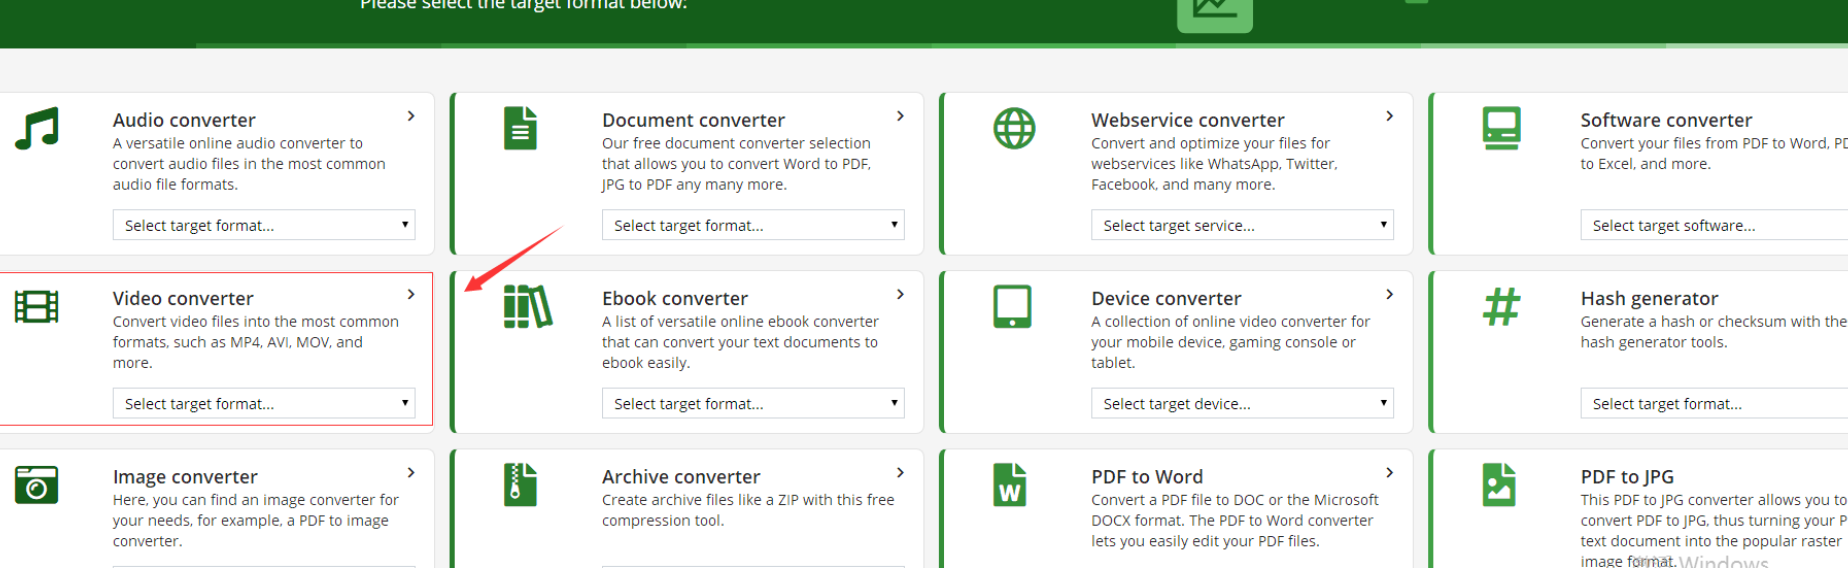Image resolution: width=1848 pixels, height=568 pixels.
Task: Click the Hash generator hash icon
Action: tap(1502, 307)
